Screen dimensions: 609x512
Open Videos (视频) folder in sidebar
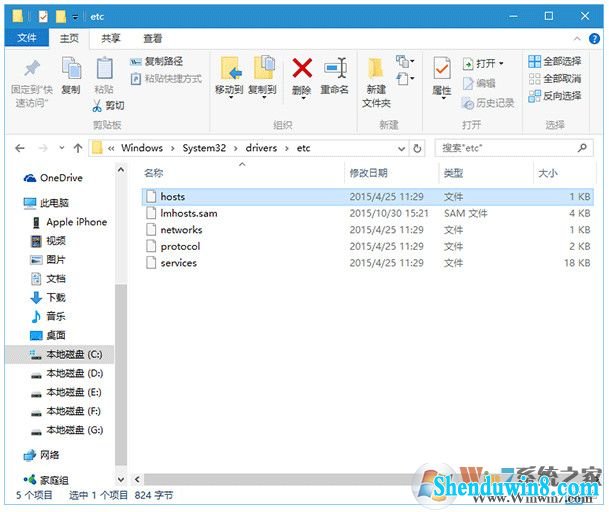48,241
